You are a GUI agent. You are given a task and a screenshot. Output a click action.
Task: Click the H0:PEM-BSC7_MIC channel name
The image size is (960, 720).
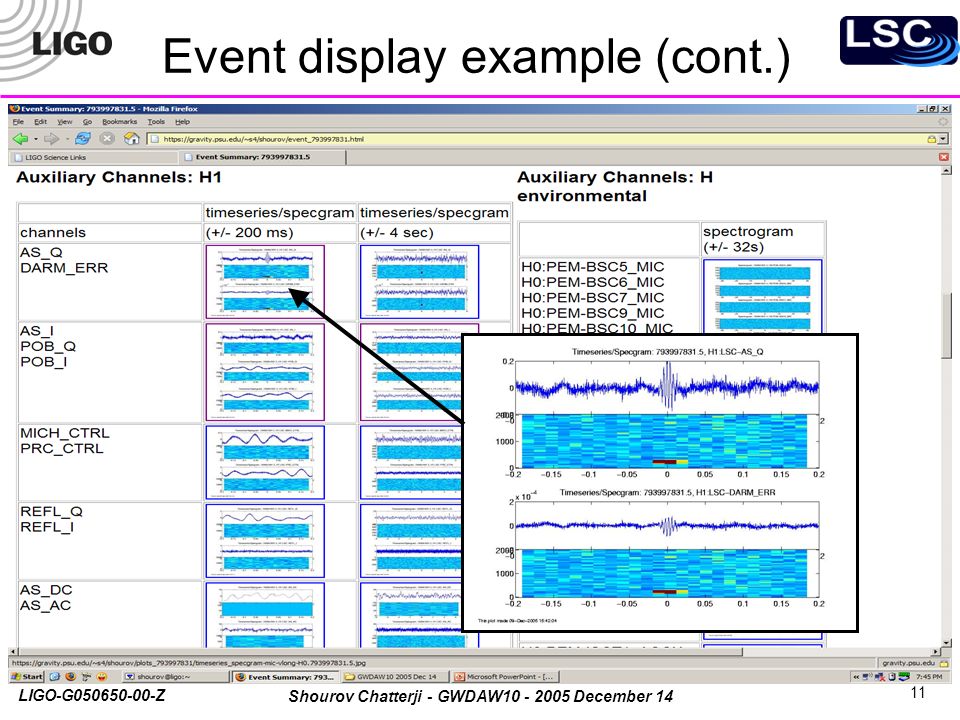tap(592, 298)
